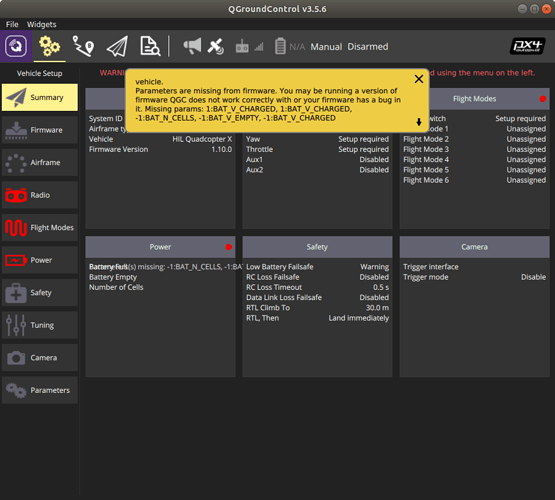Open the Parameters page
Image resolution: width=555 pixels, height=500 pixels.
pyautogui.click(x=40, y=390)
